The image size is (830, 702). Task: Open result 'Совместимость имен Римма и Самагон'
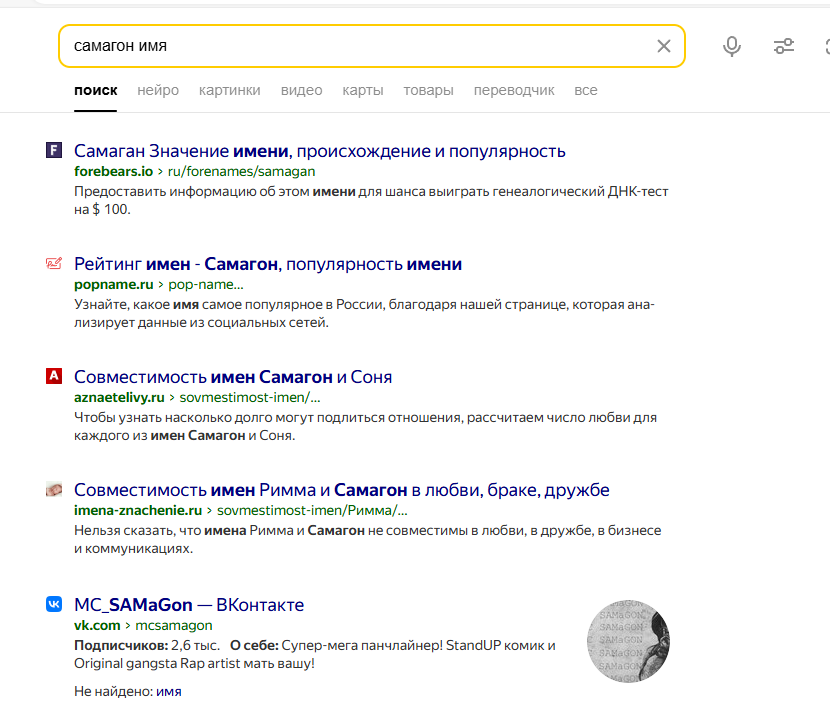point(342,490)
